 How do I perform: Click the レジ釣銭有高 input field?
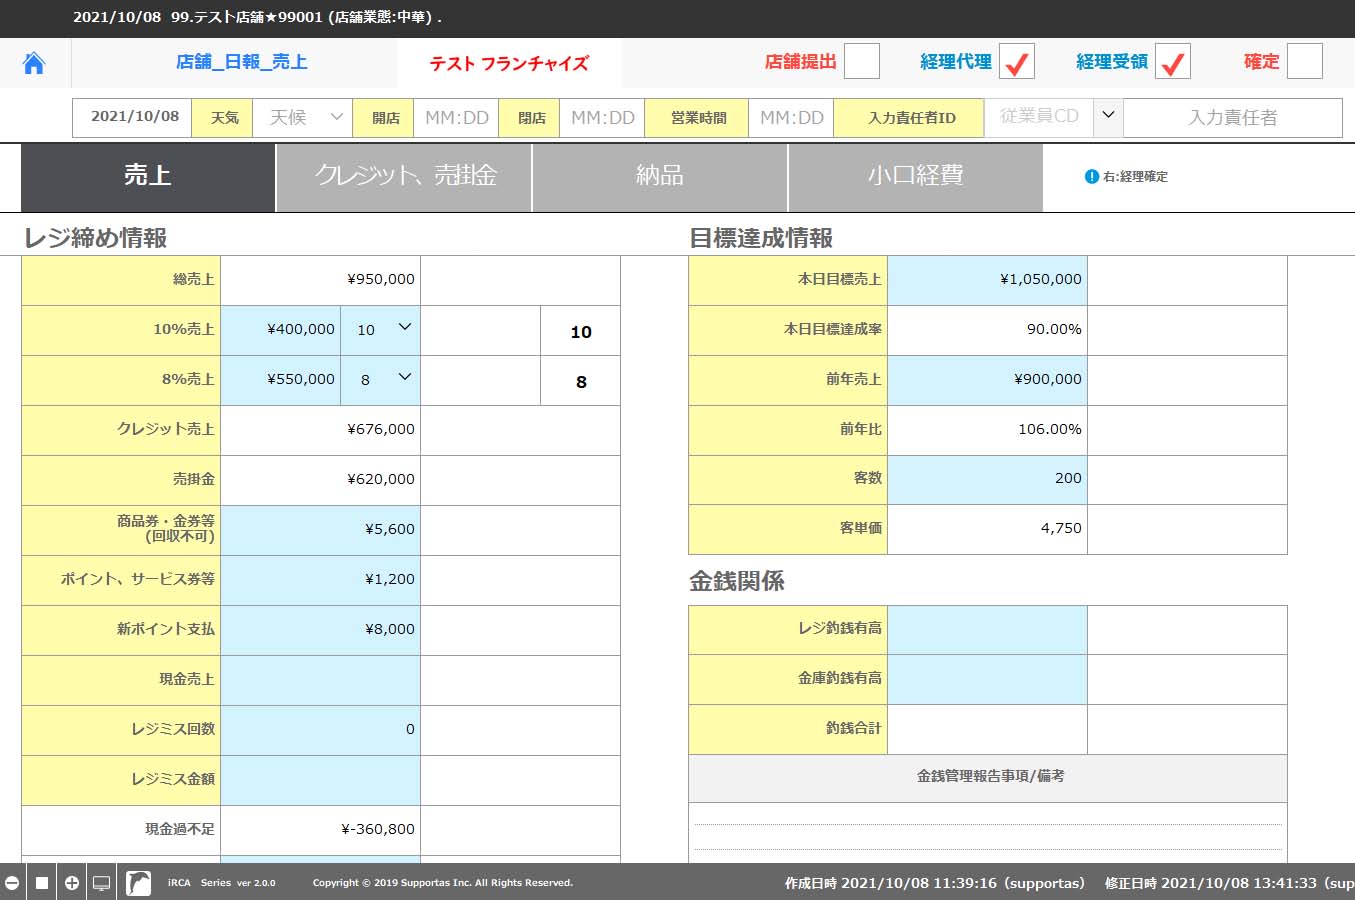click(x=987, y=630)
